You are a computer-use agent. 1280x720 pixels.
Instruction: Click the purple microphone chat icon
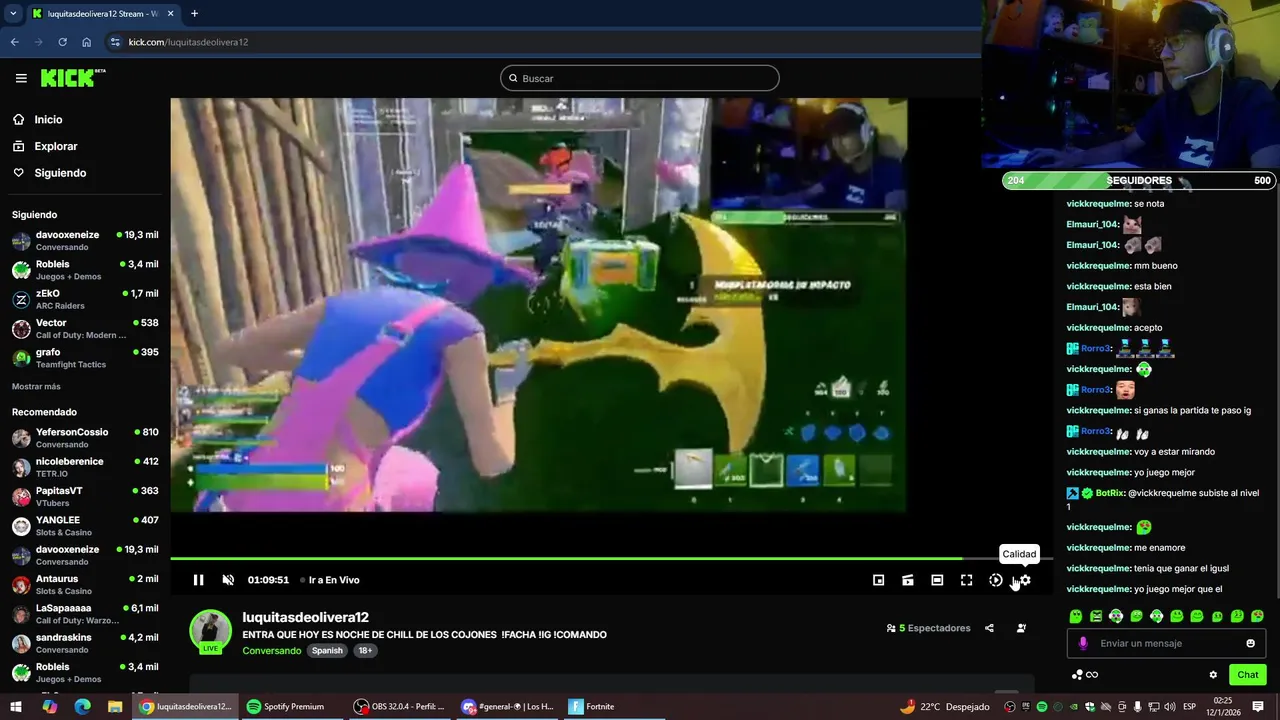(1083, 644)
